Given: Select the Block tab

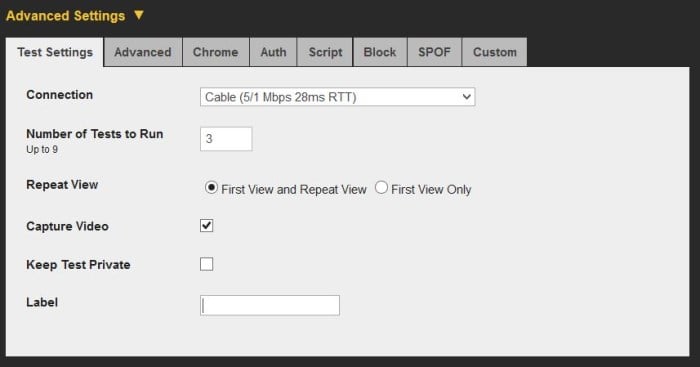Looking at the screenshot, I should pyautogui.click(x=380, y=52).
